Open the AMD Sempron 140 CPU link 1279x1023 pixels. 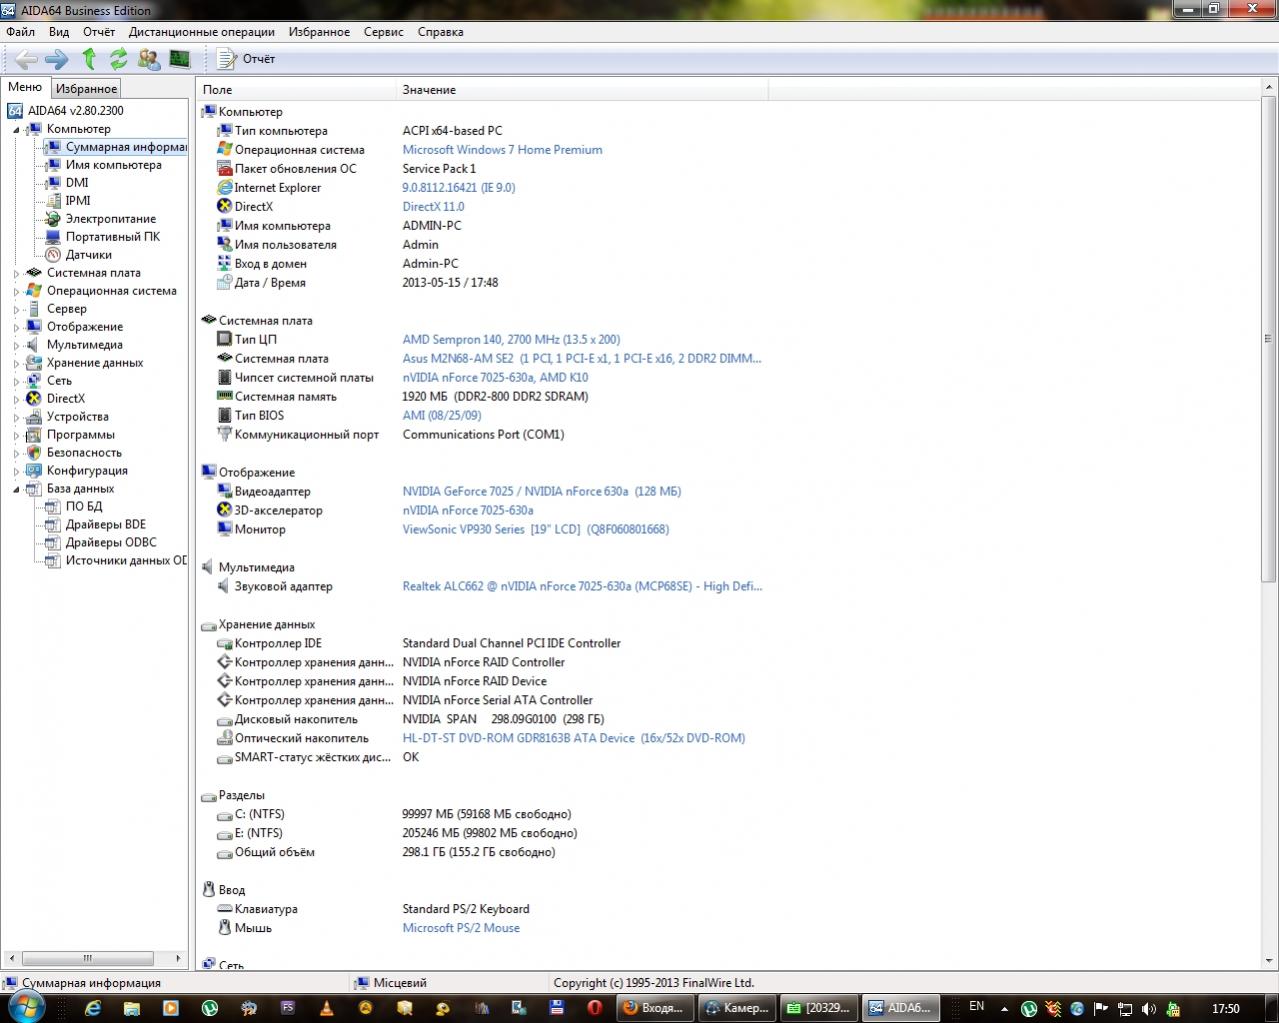511,340
